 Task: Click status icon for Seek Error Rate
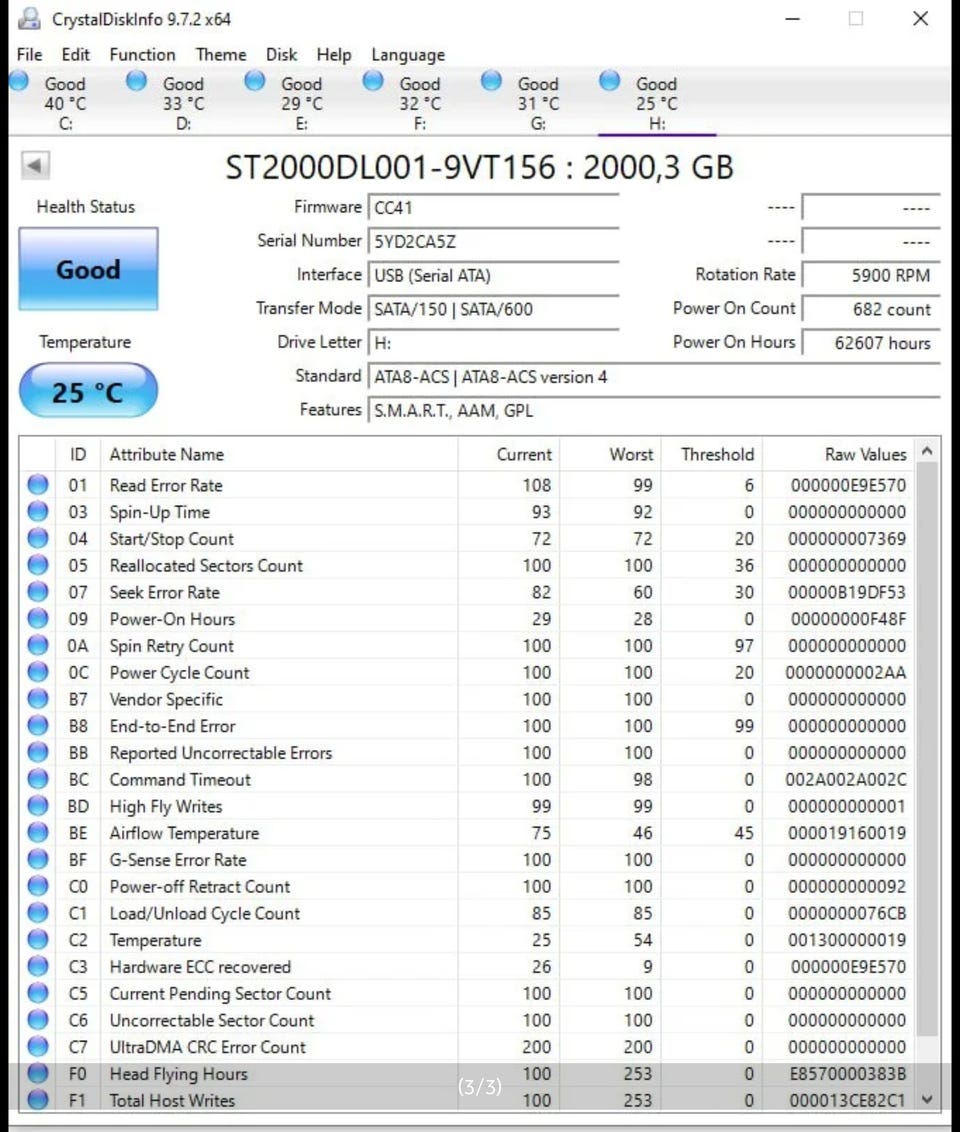[x=38, y=591]
